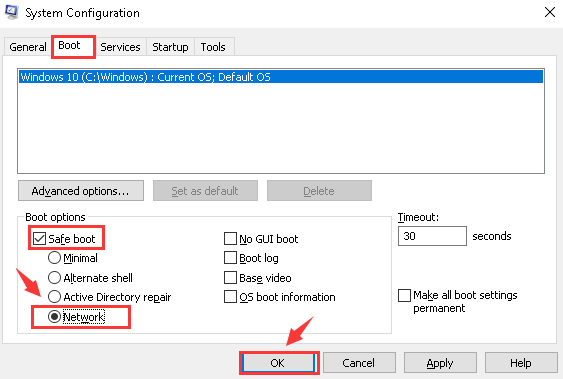Click the Set as default button

(205, 191)
